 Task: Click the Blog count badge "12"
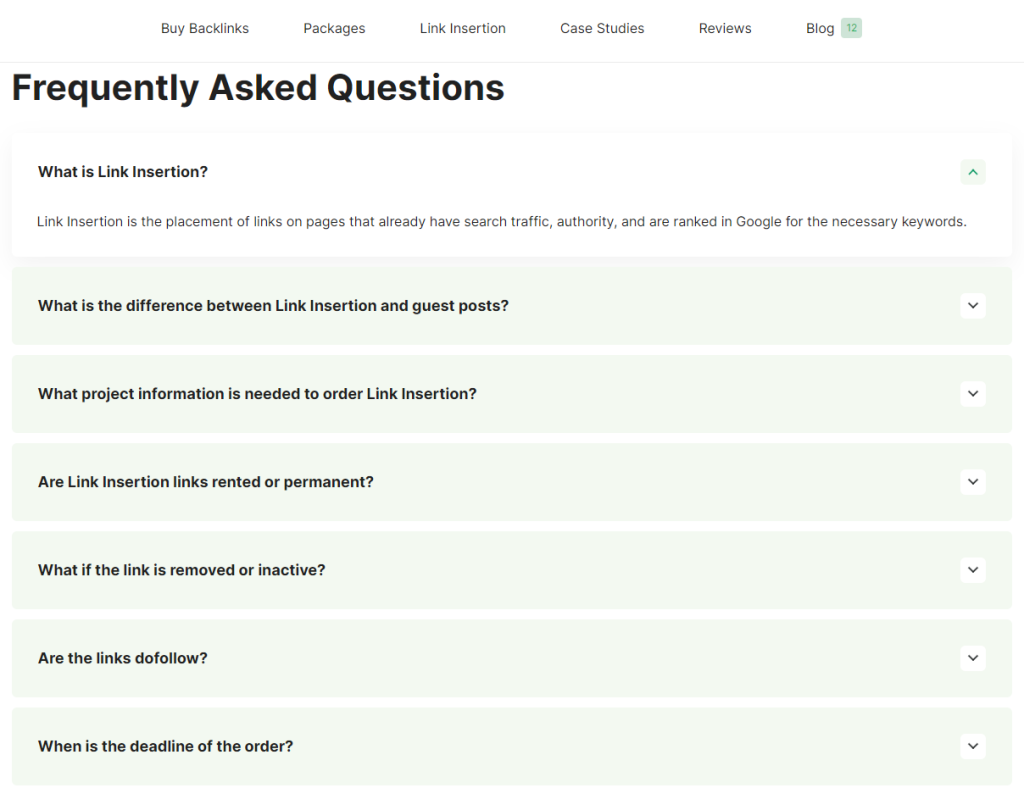coord(851,28)
